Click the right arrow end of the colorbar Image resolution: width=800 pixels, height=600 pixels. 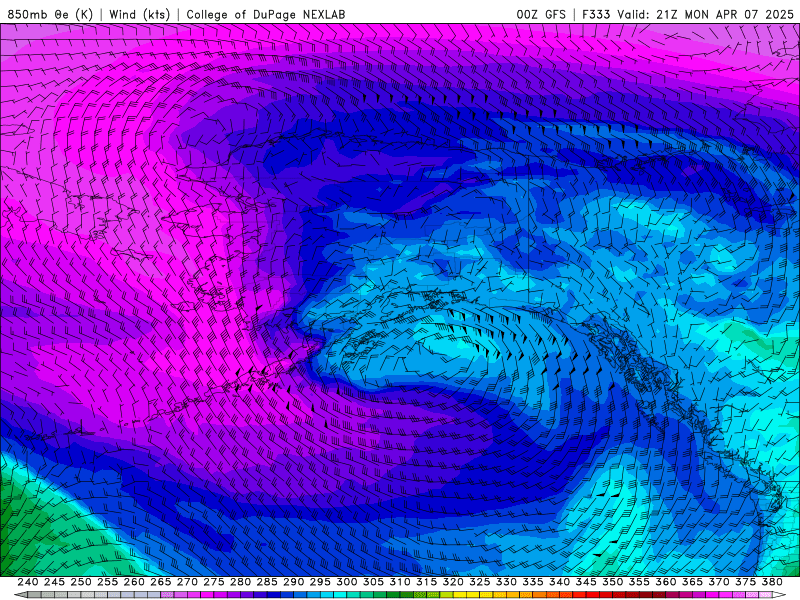coord(779,595)
